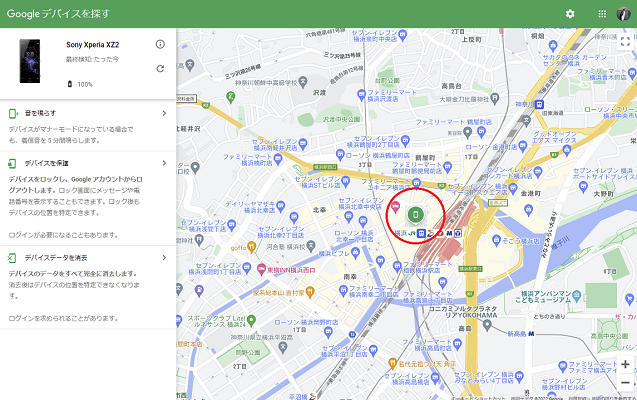Click the 音を鳴らす phone sound icon
The height and width of the screenshot is (400, 637).
(x=13, y=113)
